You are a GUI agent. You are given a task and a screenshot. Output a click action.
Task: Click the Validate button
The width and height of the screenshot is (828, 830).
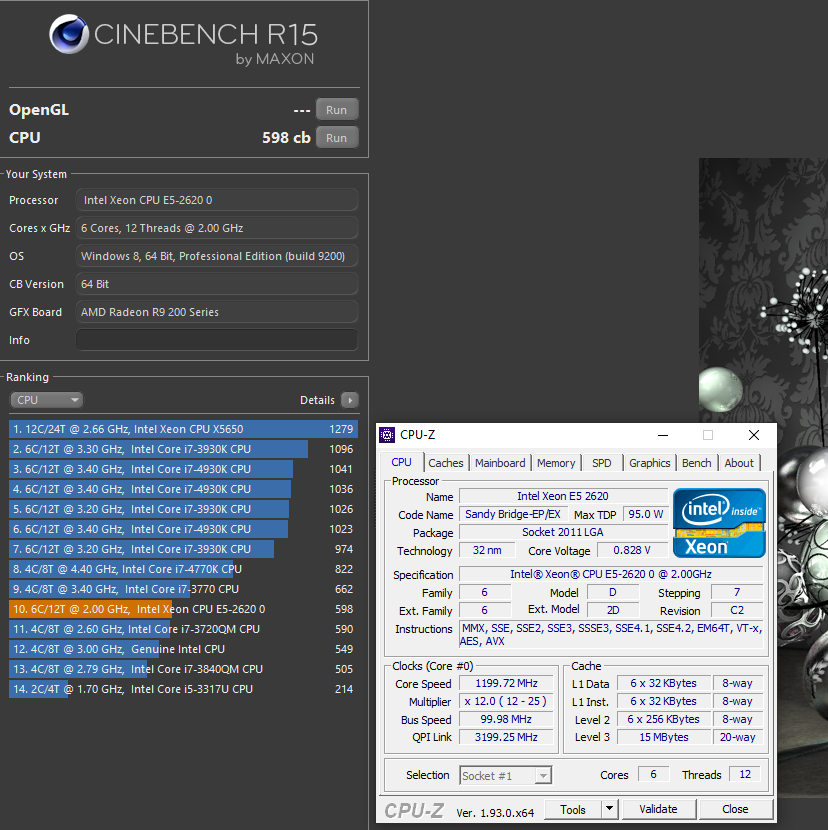pos(658,809)
